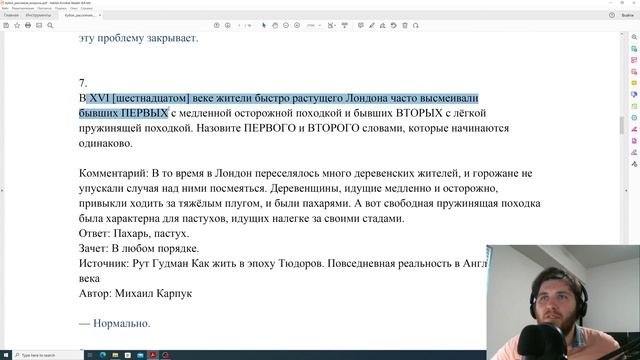Select the arrow selection tool
Screen dimensions: 640x360
point(264,25)
